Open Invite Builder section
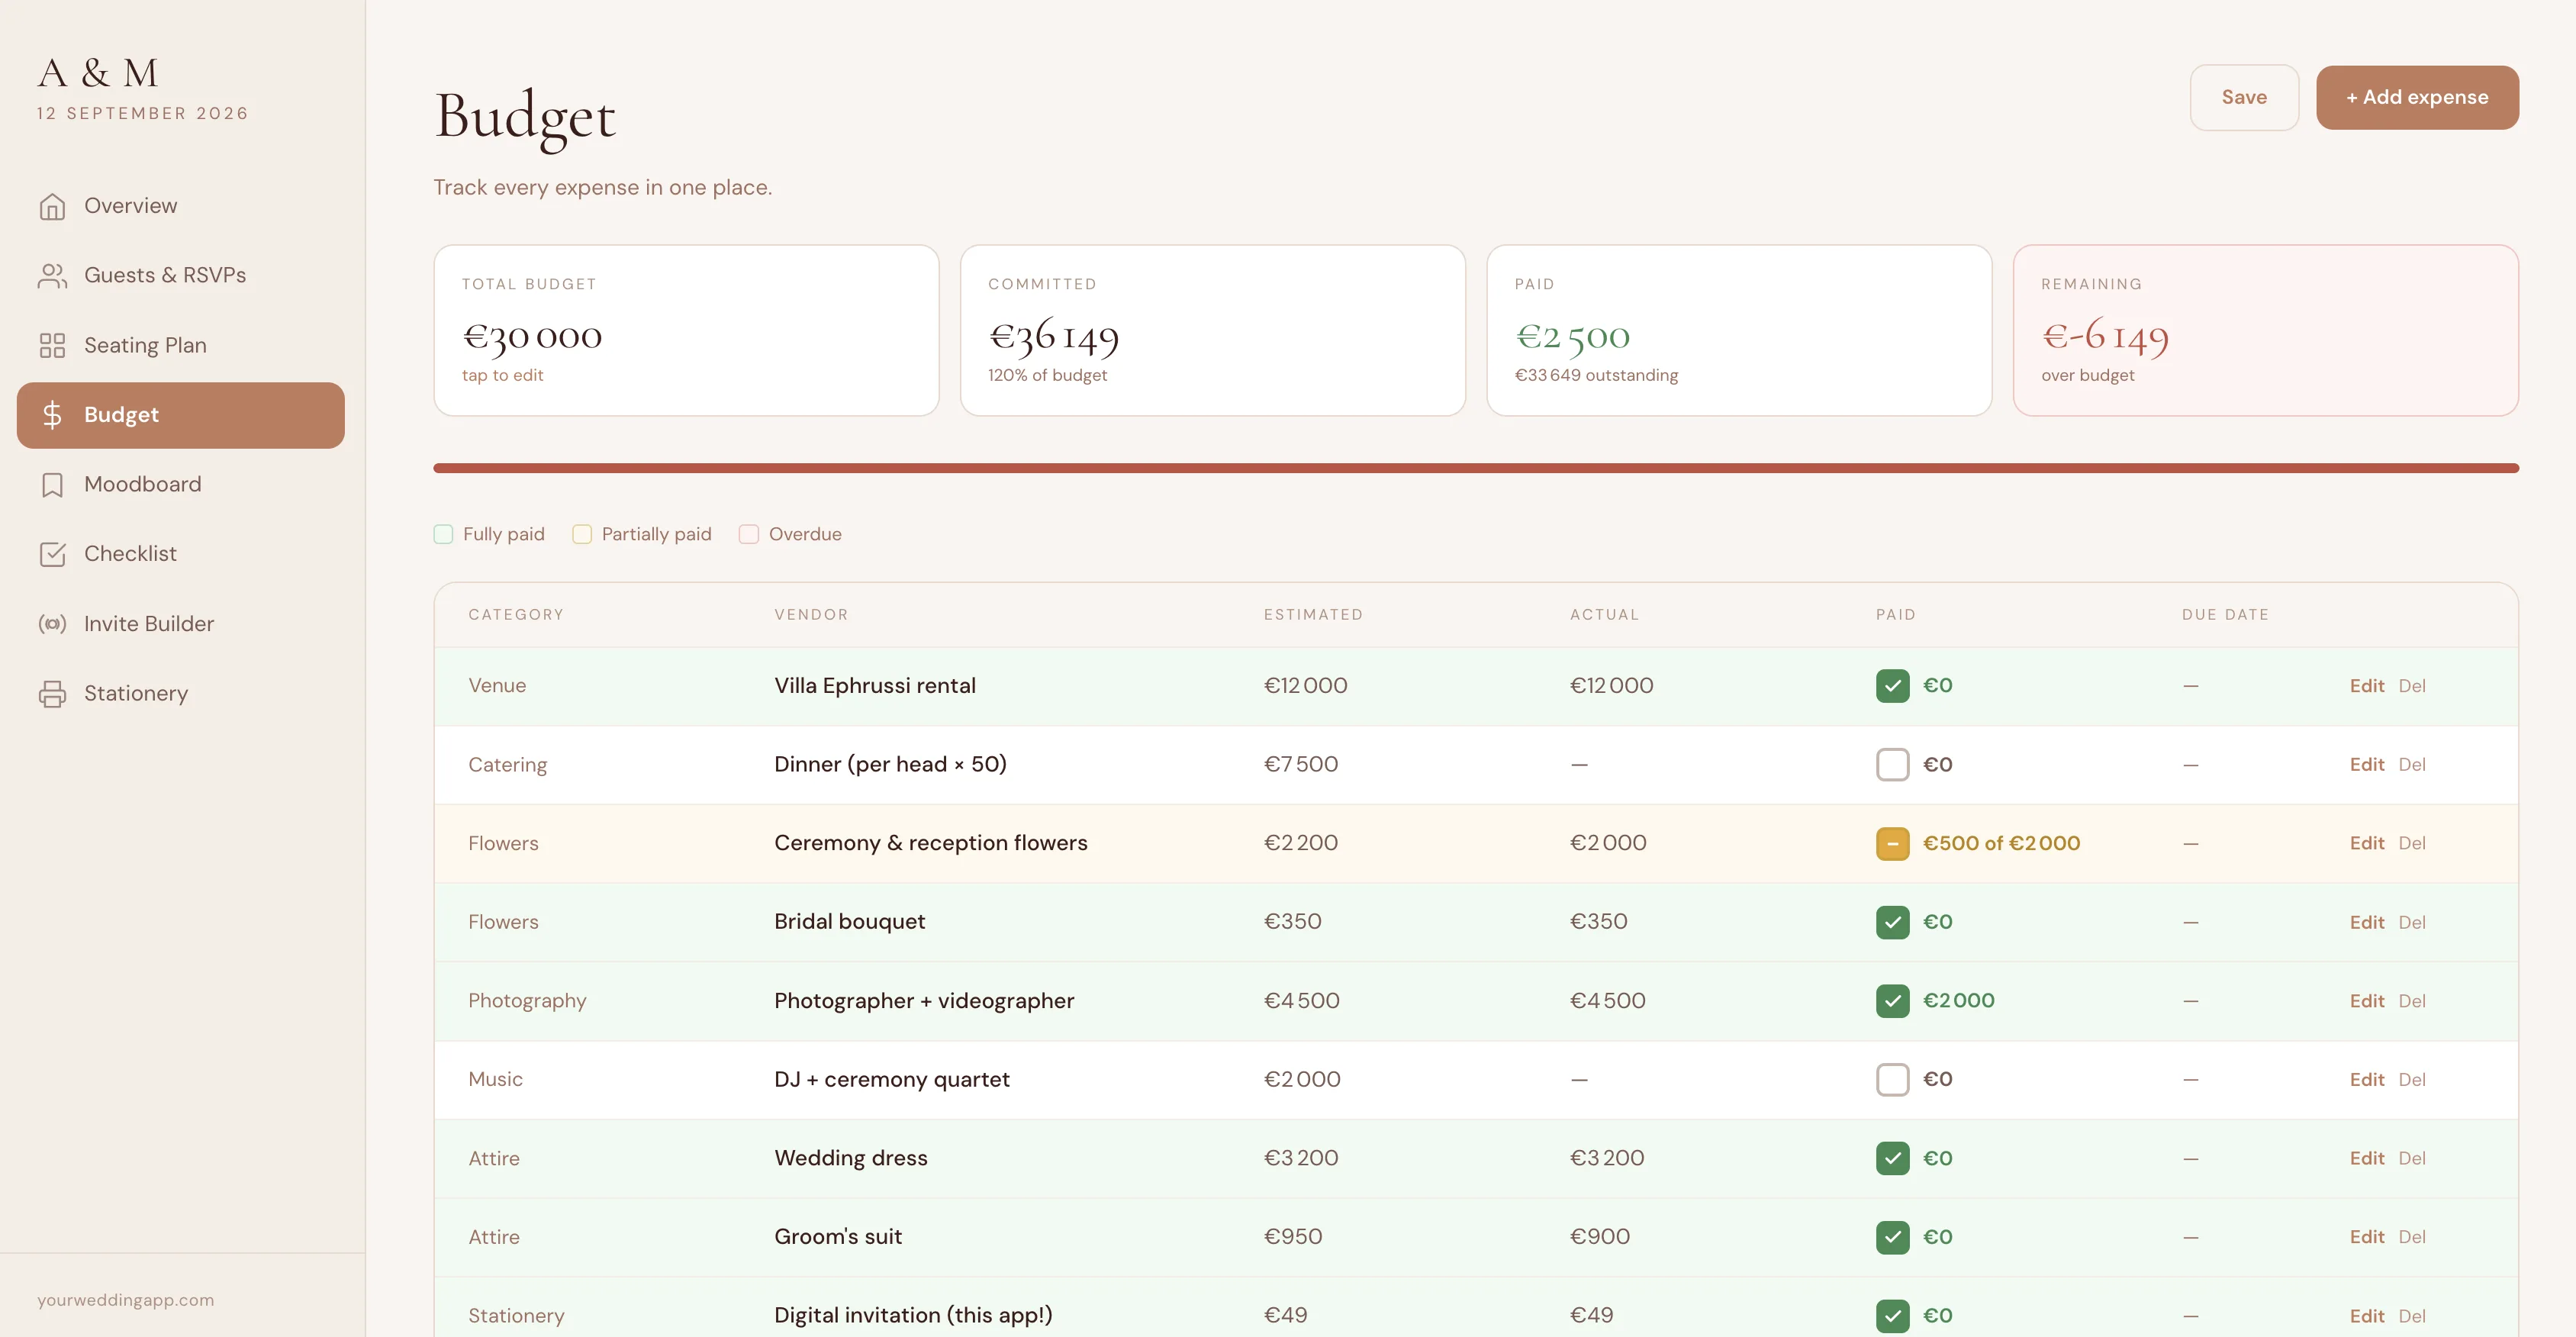The height and width of the screenshot is (1337, 2576). 181,624
